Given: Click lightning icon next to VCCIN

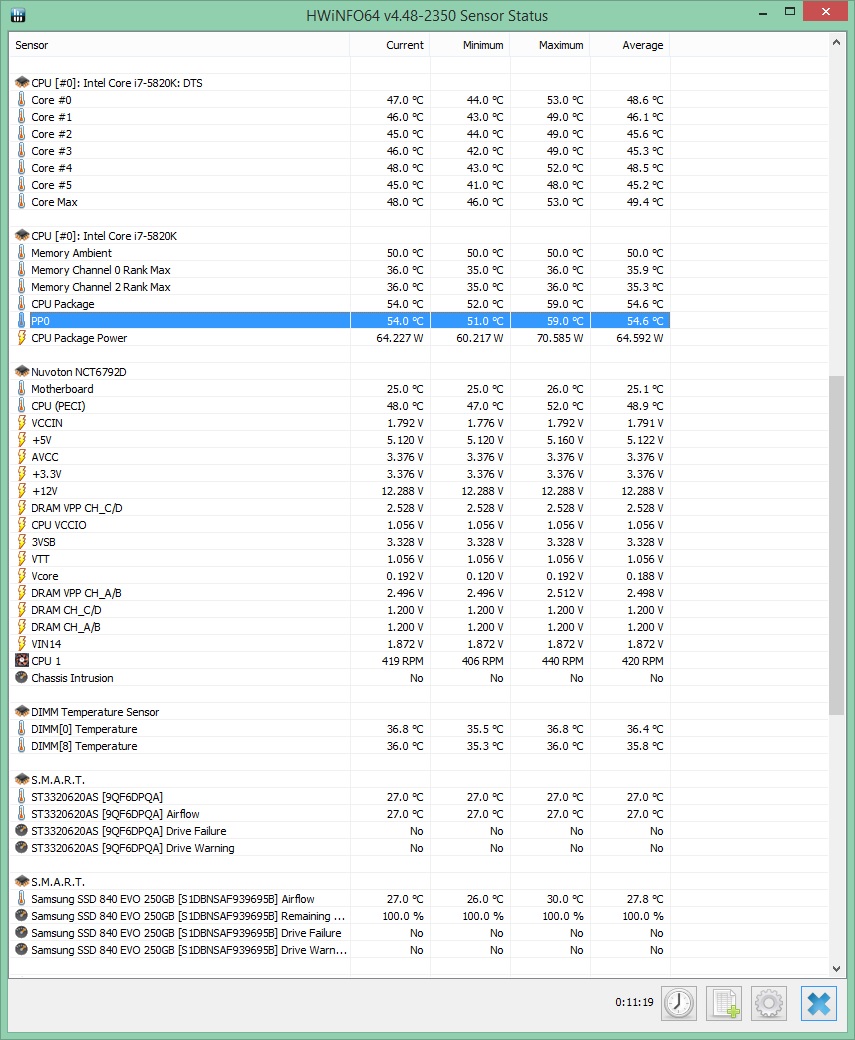Looking at the screenshot, I should 21,422.
